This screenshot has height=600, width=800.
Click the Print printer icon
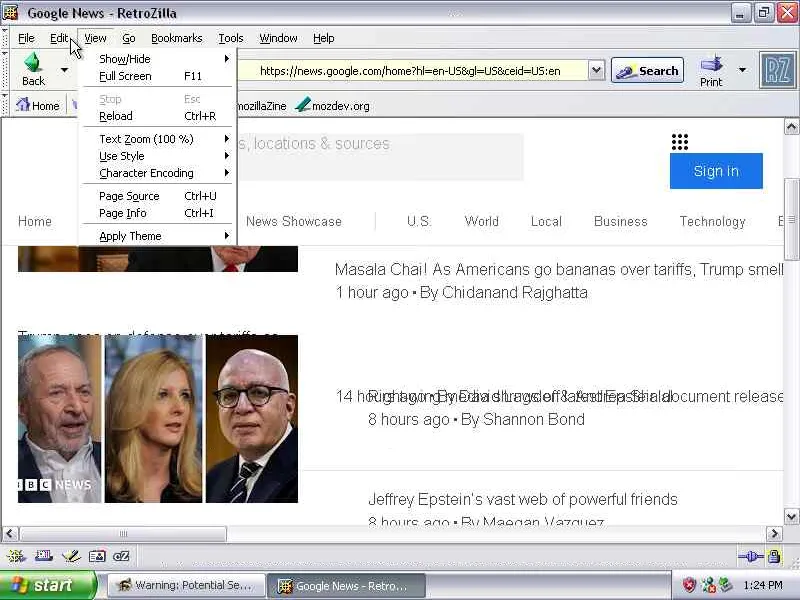(711, 64)
